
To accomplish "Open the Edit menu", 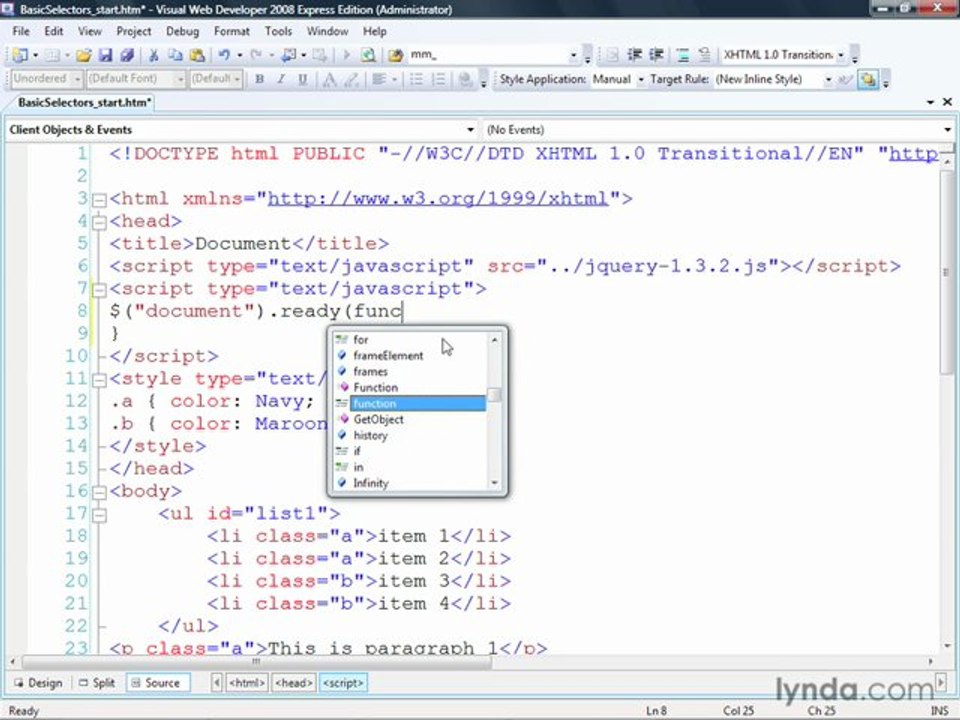I will [x=54, y=31].
